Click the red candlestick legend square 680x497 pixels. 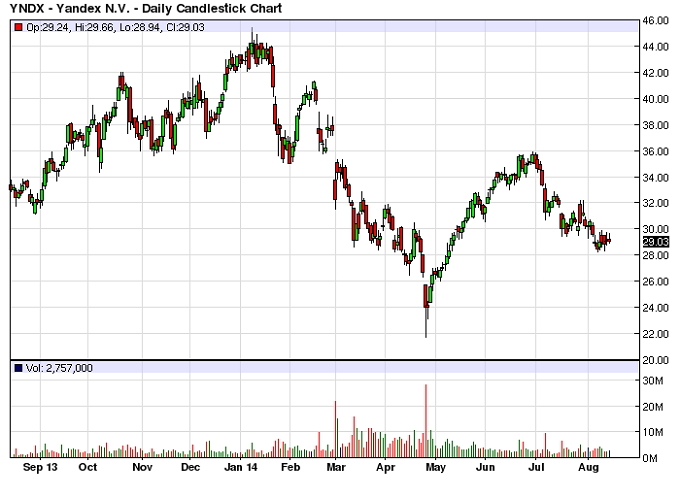pos(18,27)
